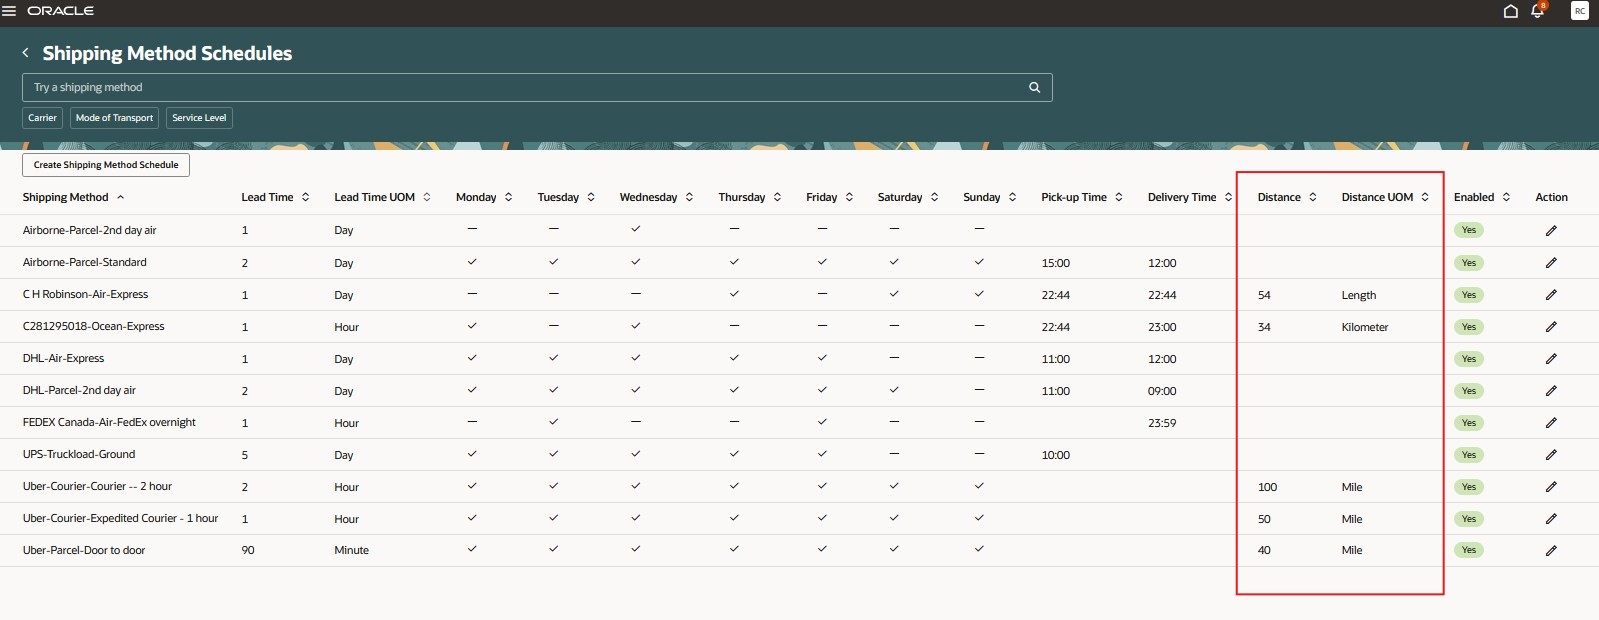Viewport: 1599px width, 620px height.
Task: Edit the Uber-Courier-Courier -- 2 hour schedule
Action: [1551, 486]
